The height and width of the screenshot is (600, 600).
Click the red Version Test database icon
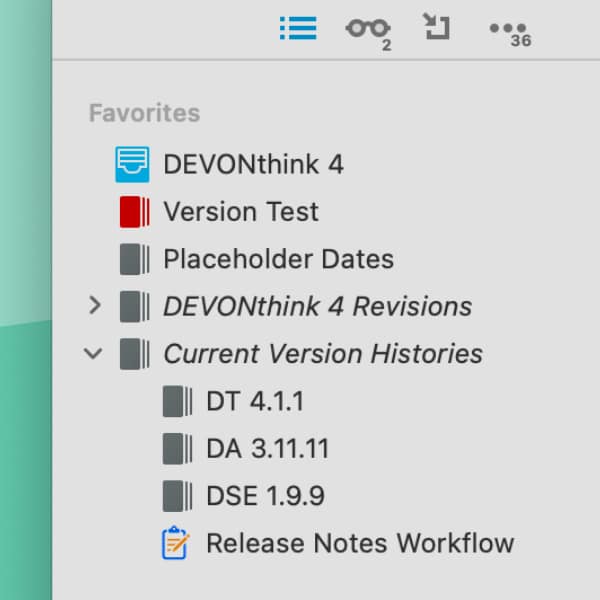point(134,211)
